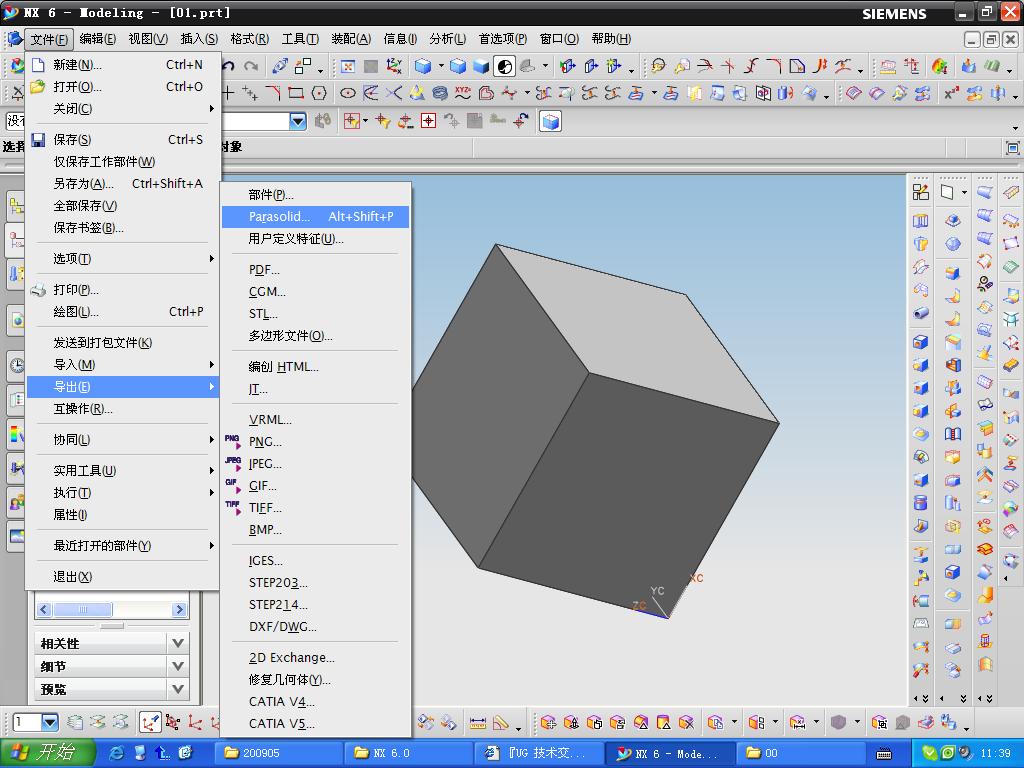This screenshot has height=768, width=1024.
Task: Open the selection filter dropdown arrow
Action: [x=297, y=121]
